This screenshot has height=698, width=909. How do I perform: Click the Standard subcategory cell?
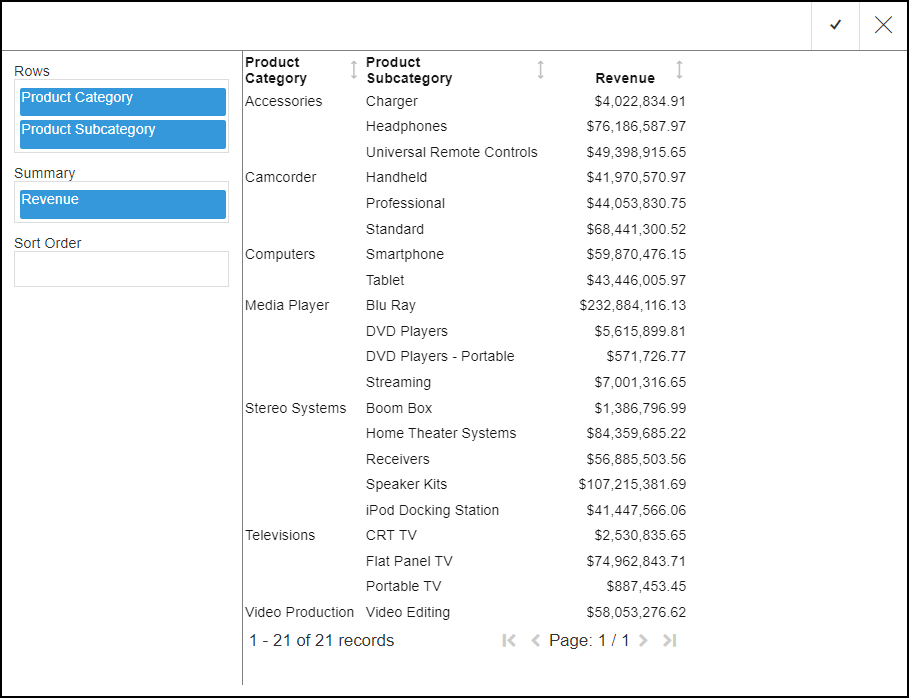pyautogui.click(x=395, y=230)
